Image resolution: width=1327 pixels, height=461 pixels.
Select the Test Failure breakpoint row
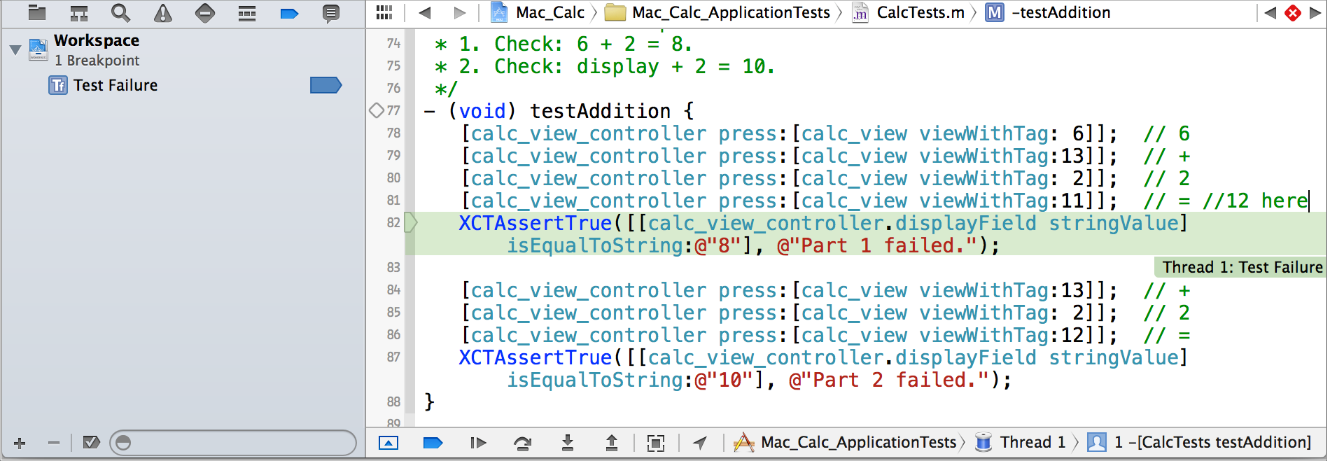coord(182,86)
